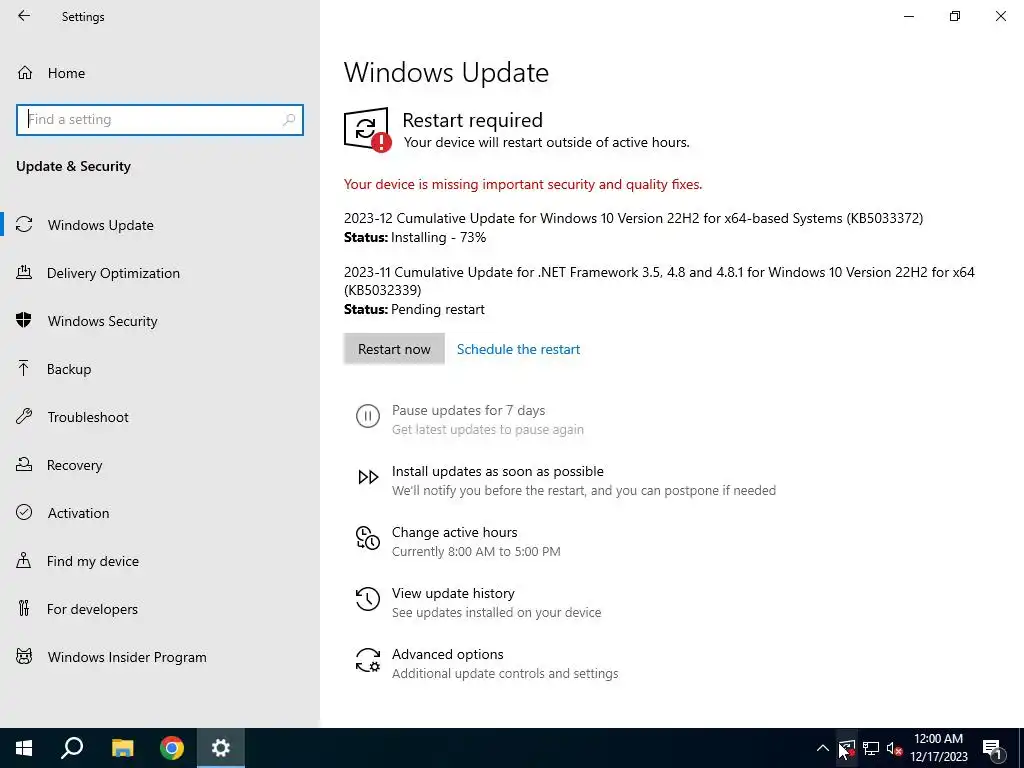The width and height of the screenshot is (1024, 768).
Task: Click the pause circle icon
Action: click(x=368, y=416)
